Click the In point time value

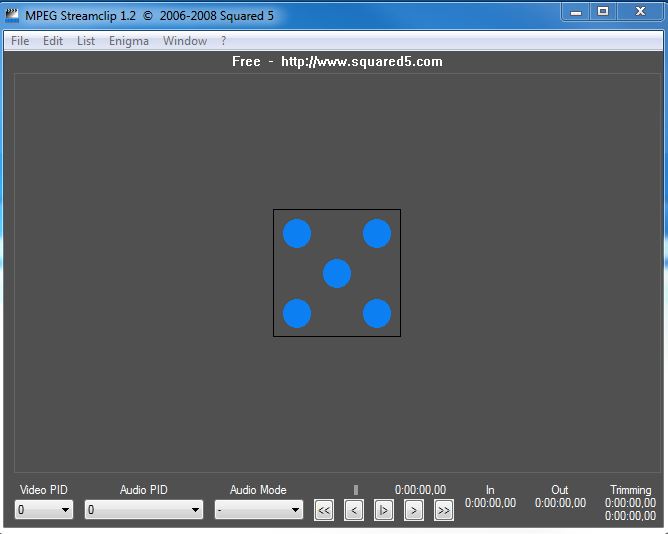click(x=490, y=503)
